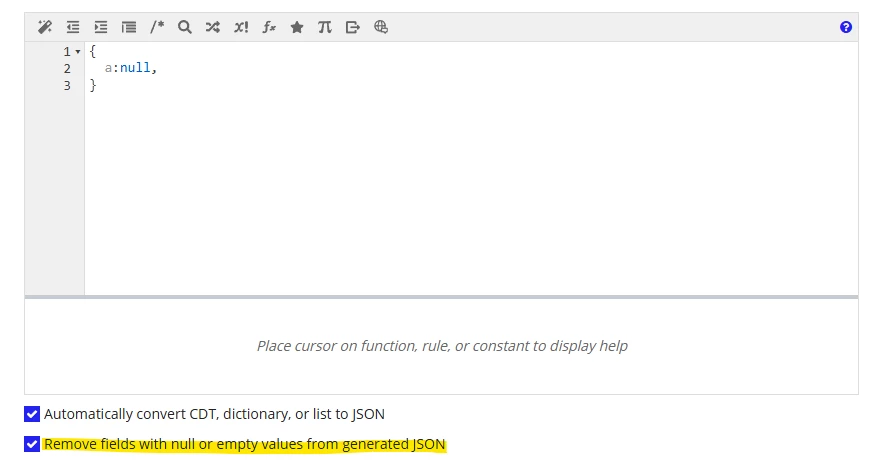Uncheck Automatically convert CDT to JSON checkbox
The image size is (882, 464).
click(32, 414)
